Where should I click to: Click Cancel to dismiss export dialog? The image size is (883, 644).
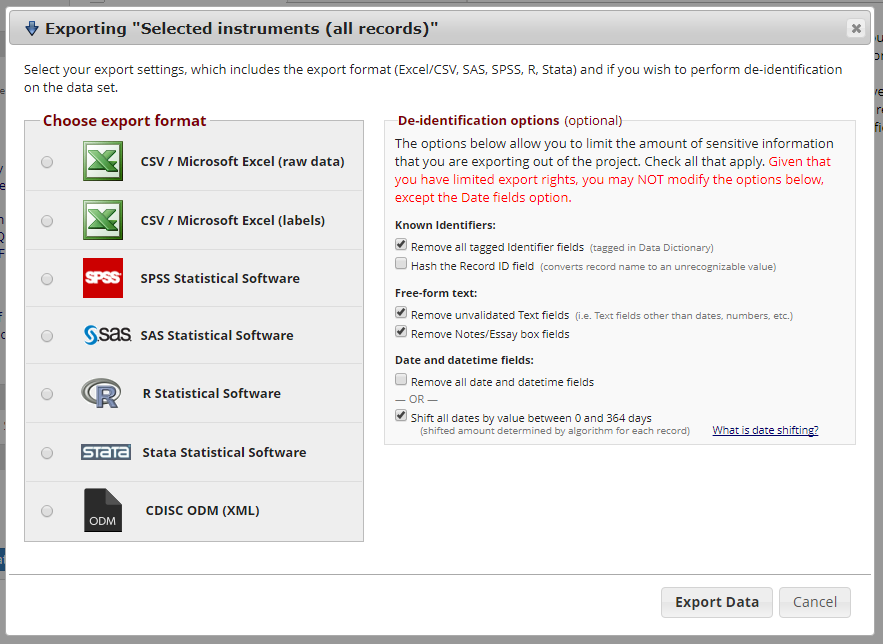(x=814, y=602)
